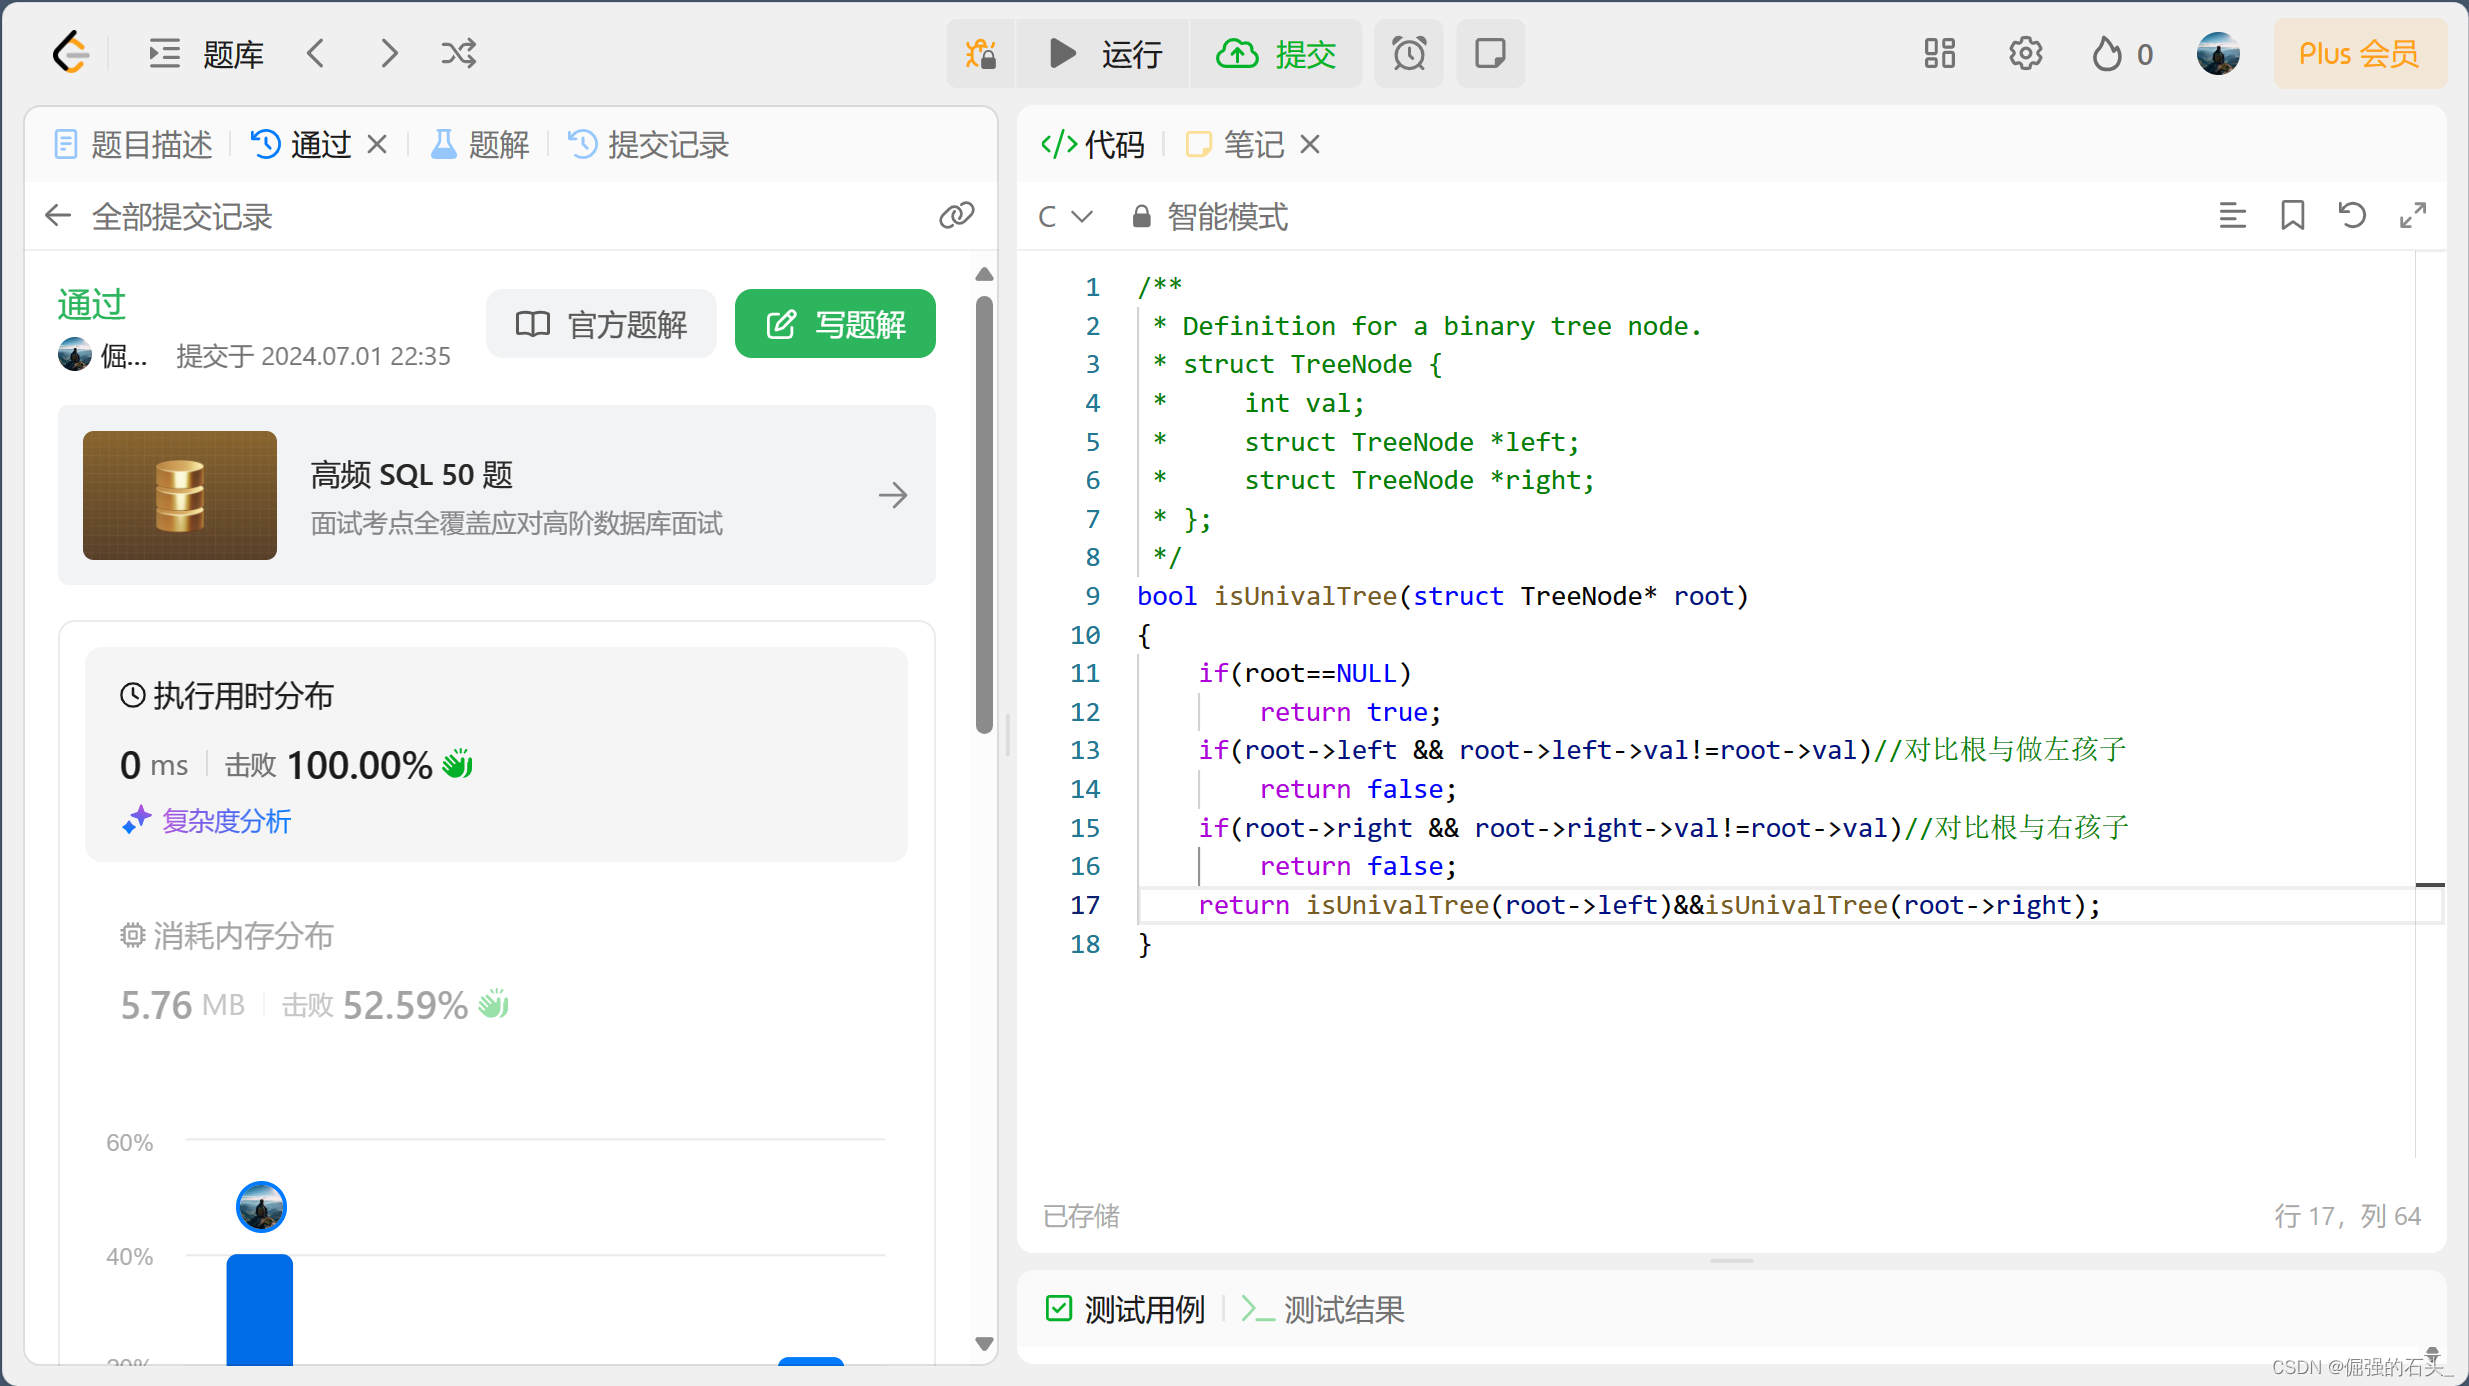Reset code with the undo arrow icon
The width and height of the screenshot is (2469, 1386).
[2352, 216]
